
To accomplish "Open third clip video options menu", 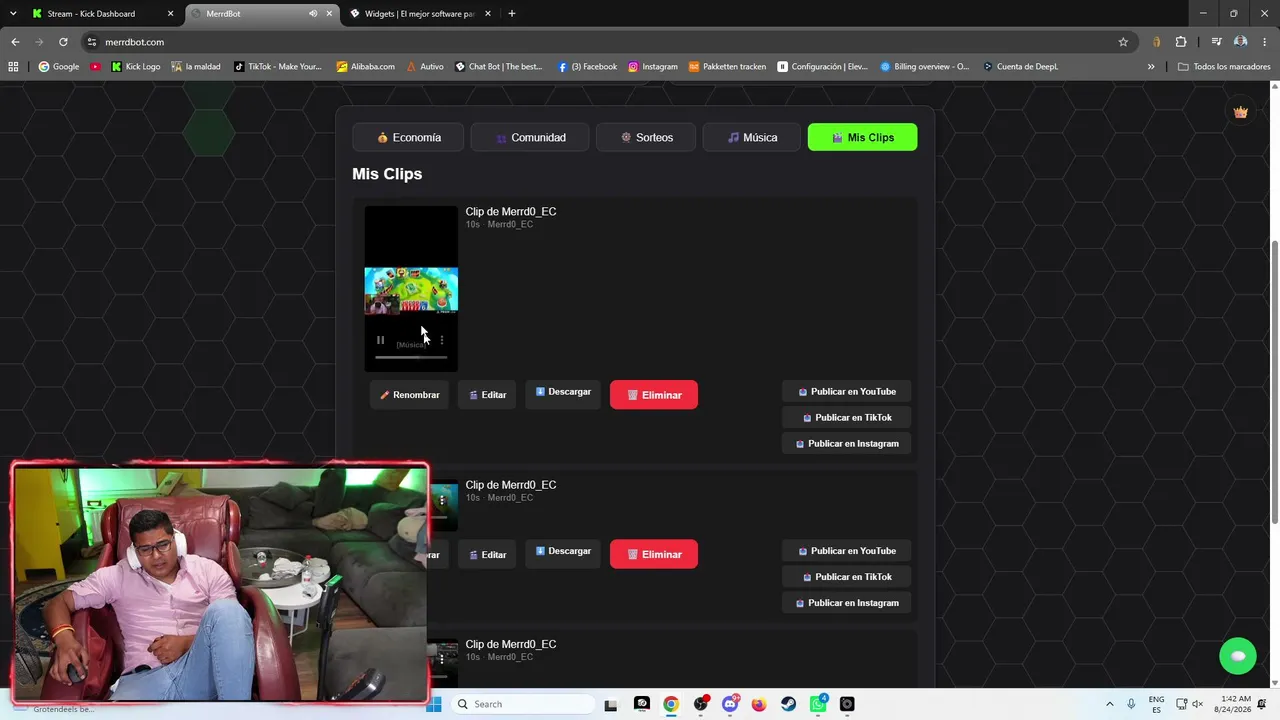I will [442, 659].
